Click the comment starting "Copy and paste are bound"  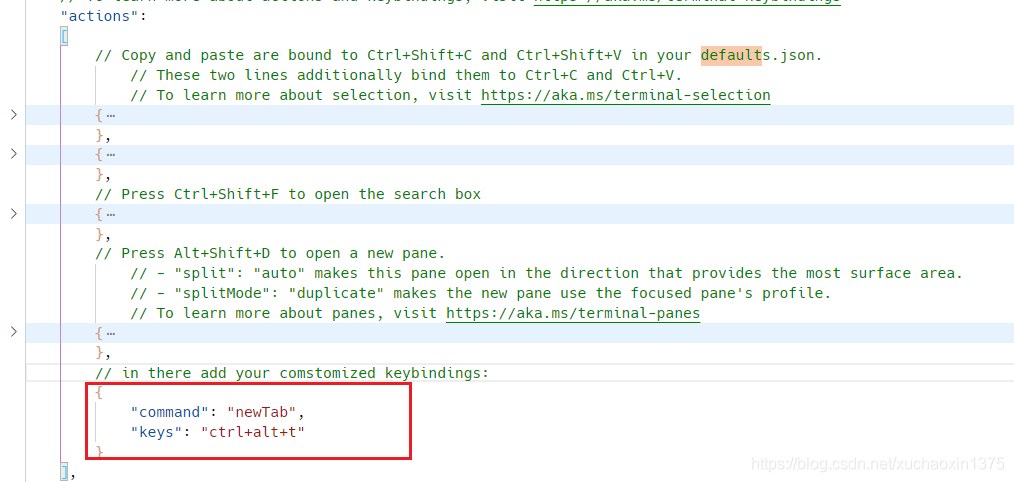click(x=458, y=55)
